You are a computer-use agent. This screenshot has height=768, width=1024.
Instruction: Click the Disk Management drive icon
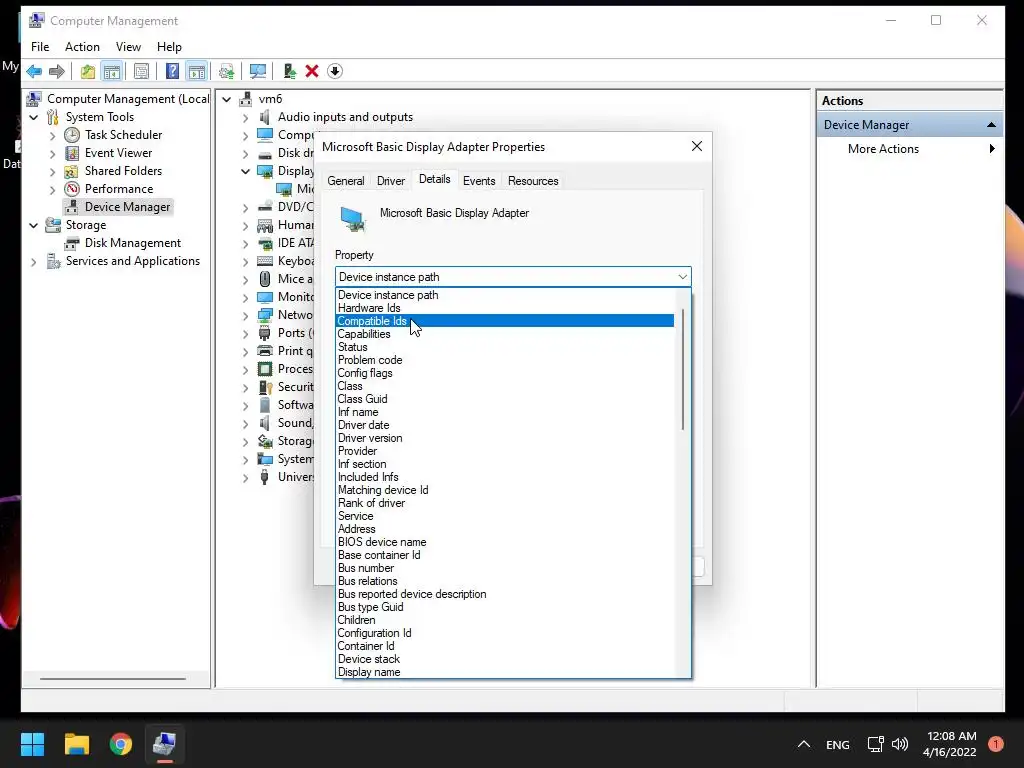72,243
